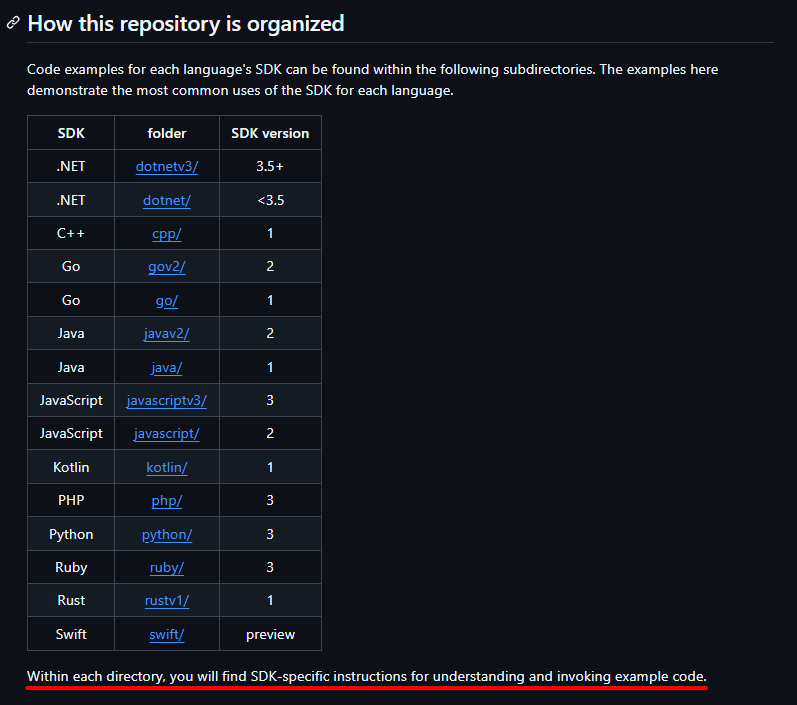Open the java/ folder link
Viewport: 797px width, 705px height.
(167, 367)
